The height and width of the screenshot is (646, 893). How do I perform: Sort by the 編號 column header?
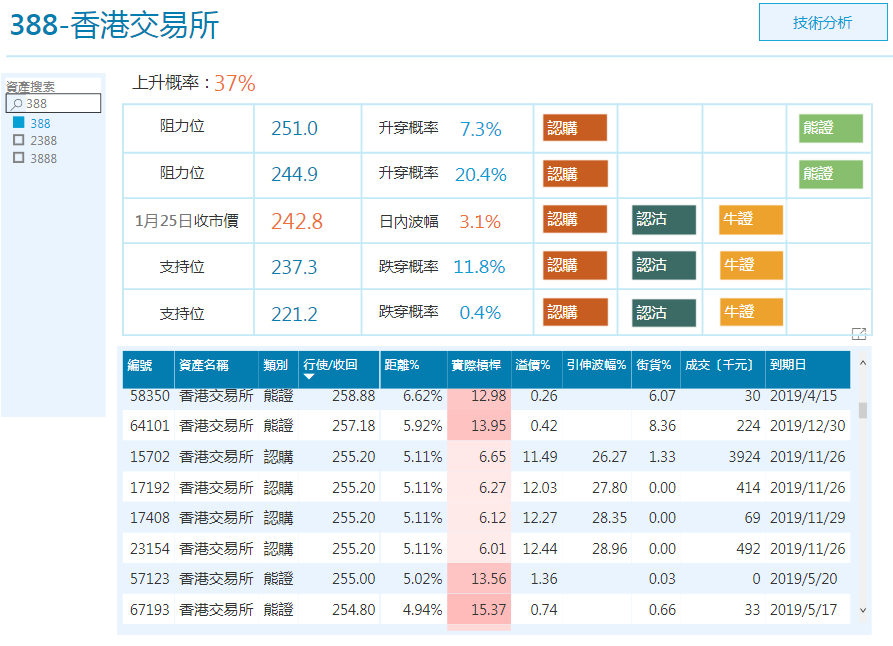pyautogui.click(x=148, y=369)
